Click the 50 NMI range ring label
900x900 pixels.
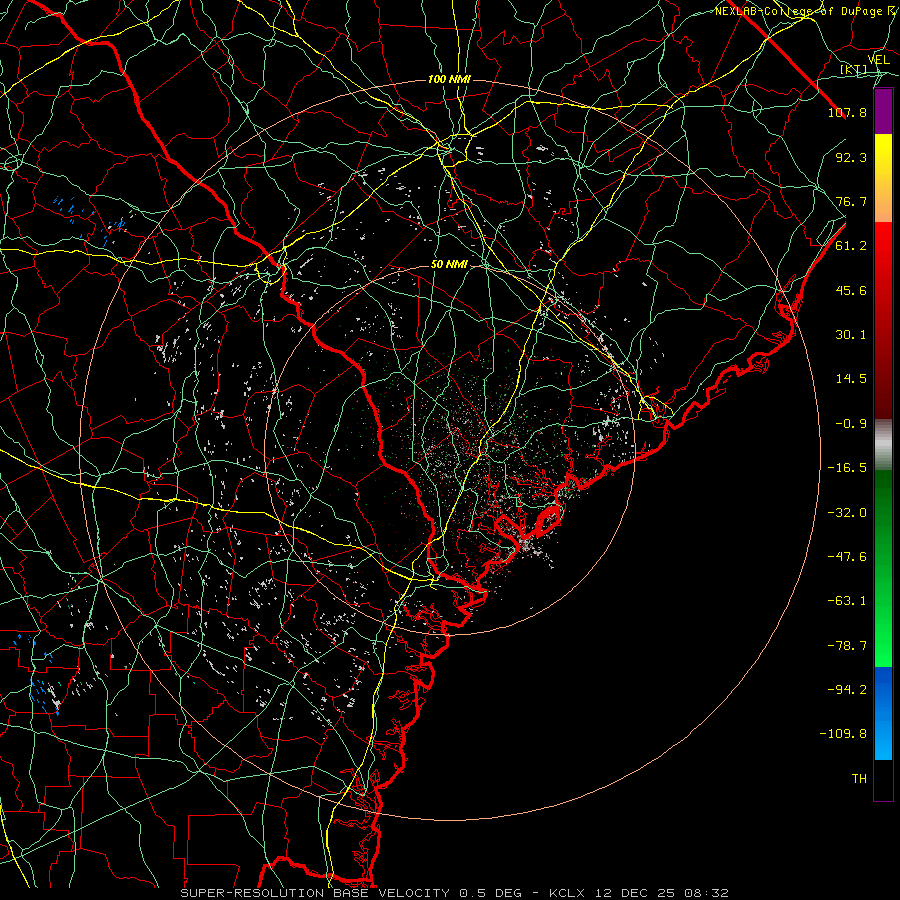(449, 265)
